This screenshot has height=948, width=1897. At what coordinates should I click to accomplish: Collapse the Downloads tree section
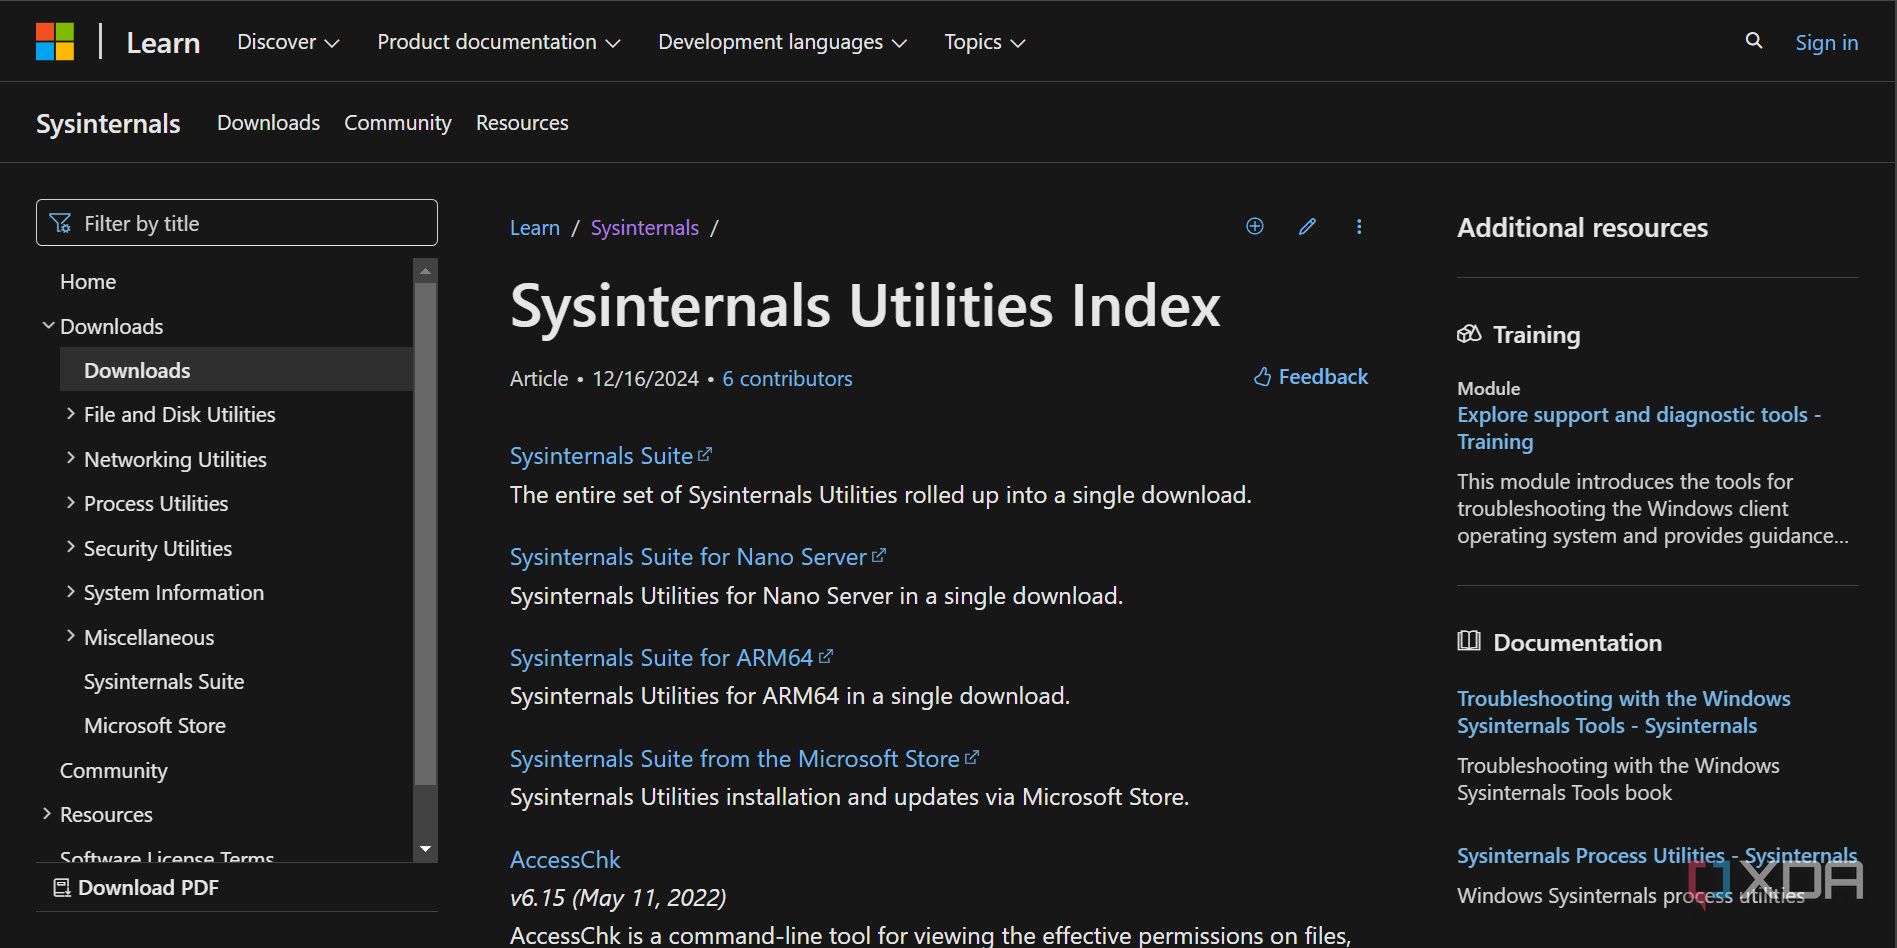pos(47,325)
